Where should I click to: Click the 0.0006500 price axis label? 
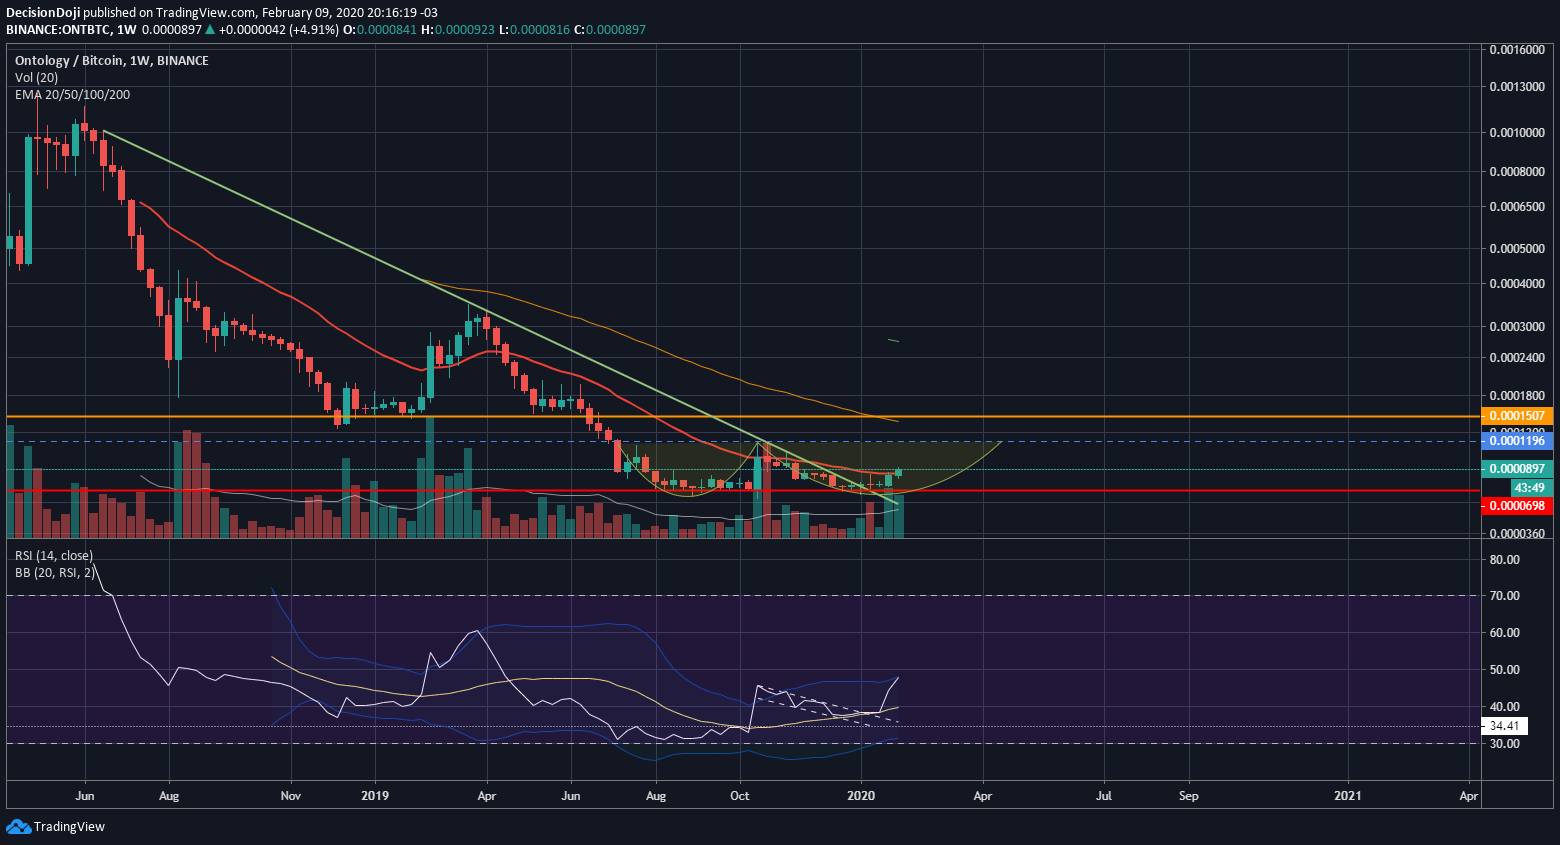(x=1517, y=207)
